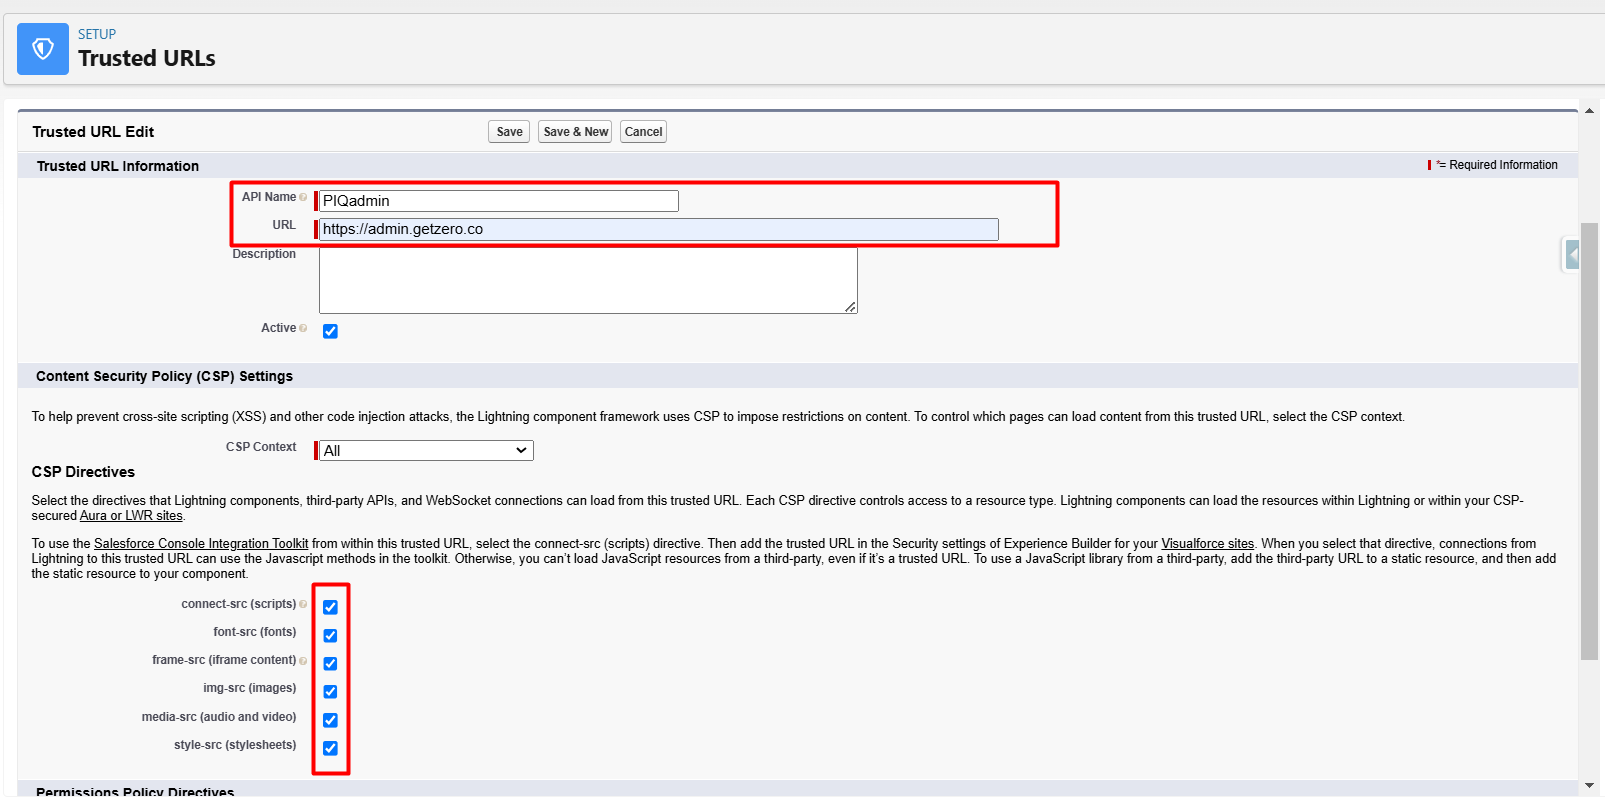Click the Trusted URL Edit title
The image size is (1605, 806).
coord(93,132)
